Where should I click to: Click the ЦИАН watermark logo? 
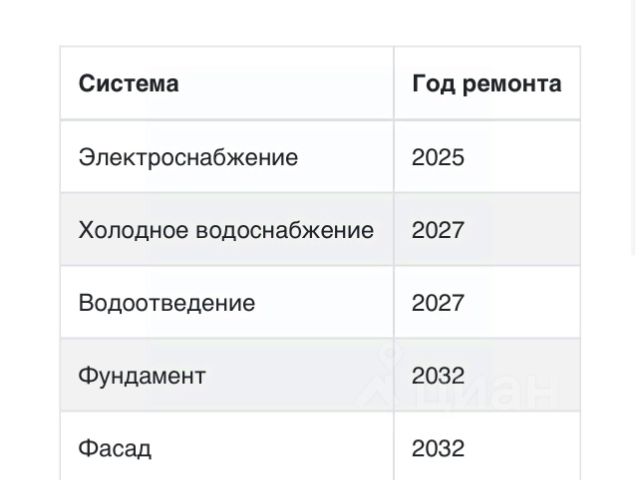coord(457,378)
